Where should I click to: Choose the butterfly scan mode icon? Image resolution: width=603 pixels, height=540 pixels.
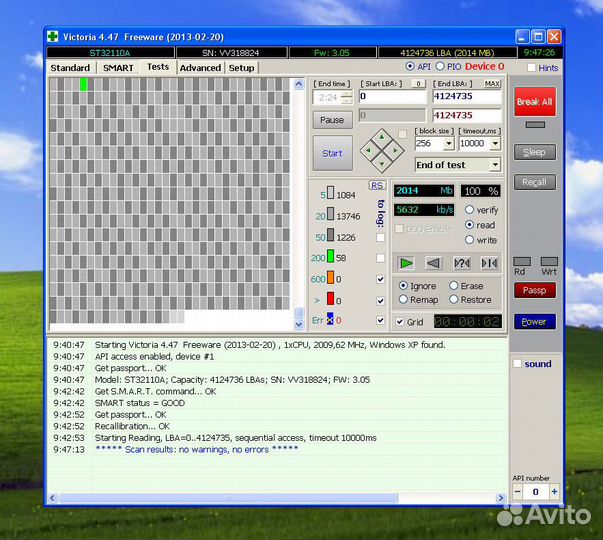489,263
